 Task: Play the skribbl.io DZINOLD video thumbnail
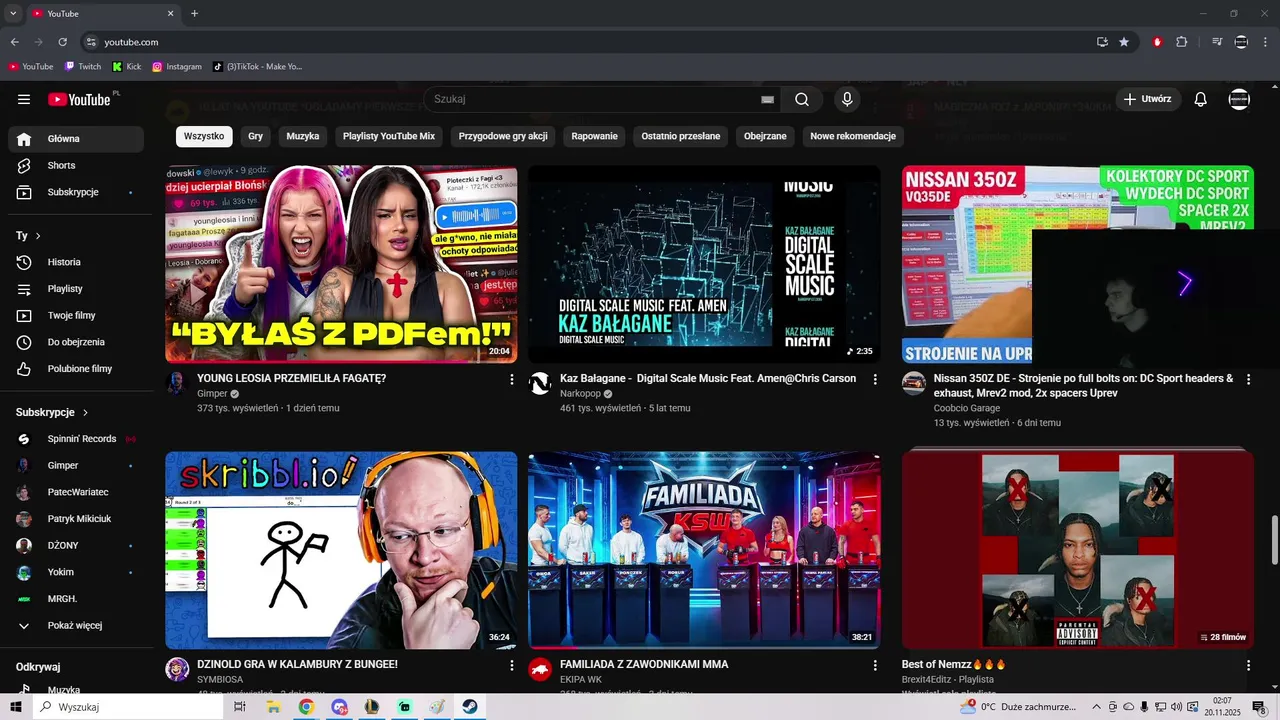point(341,550)
